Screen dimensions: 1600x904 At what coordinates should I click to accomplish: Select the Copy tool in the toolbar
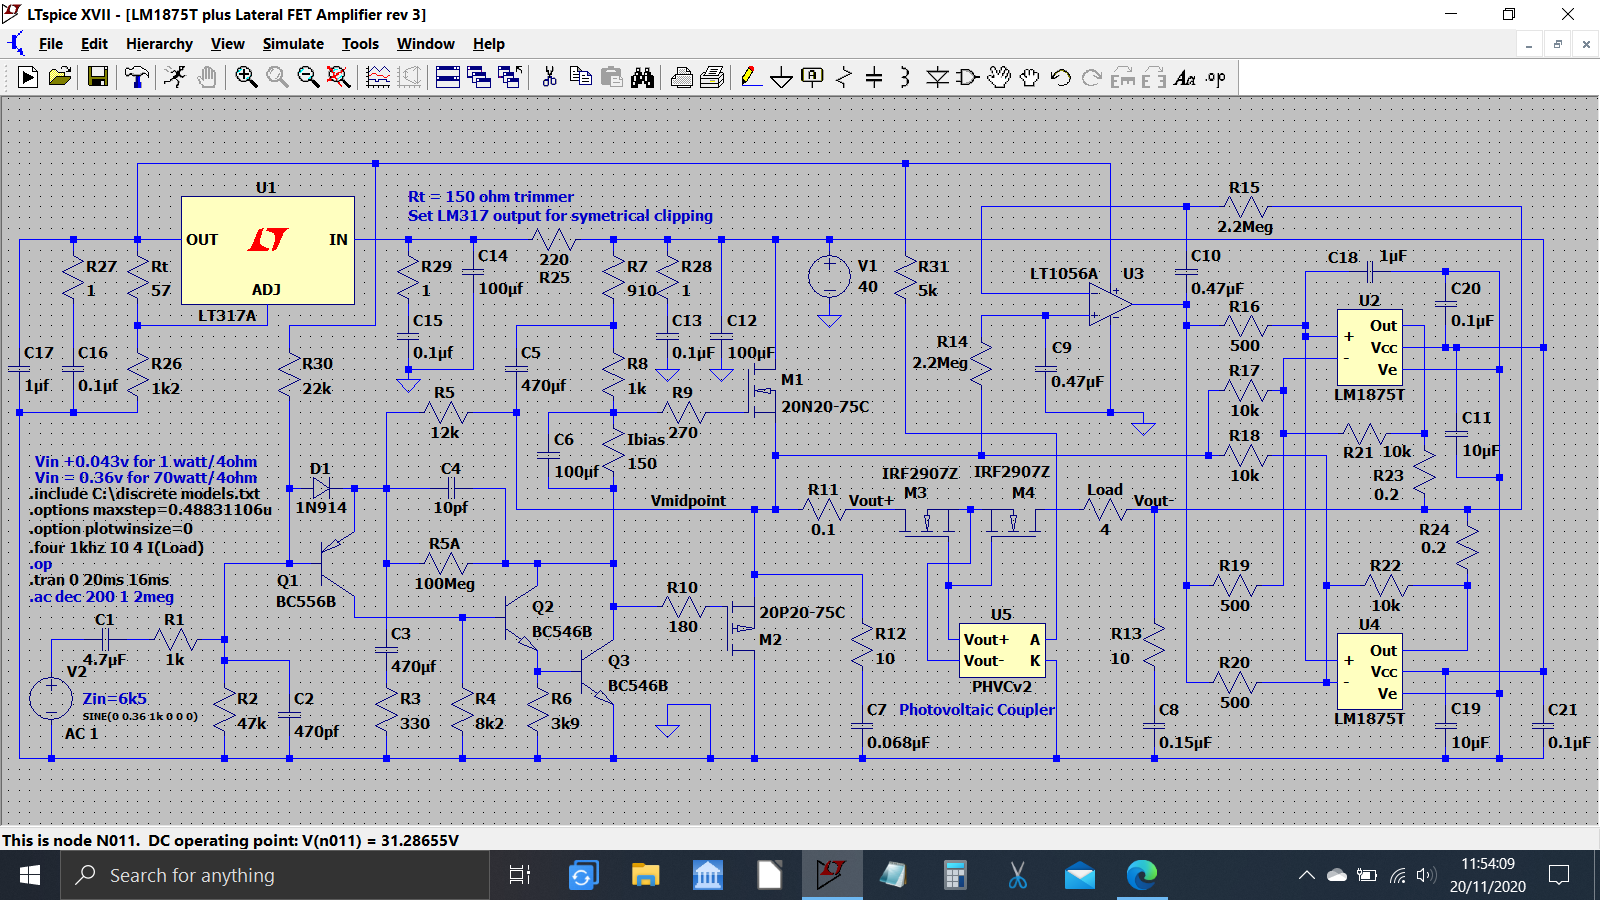[580, 77]
